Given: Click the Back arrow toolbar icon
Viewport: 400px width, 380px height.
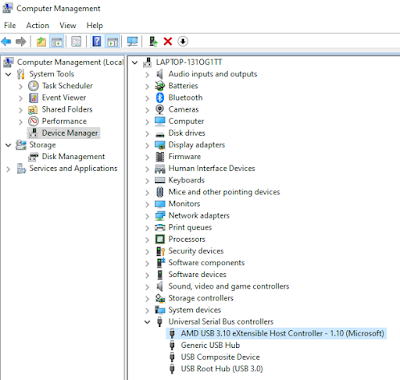Looking at the screenshot, I should click(6, 42).
